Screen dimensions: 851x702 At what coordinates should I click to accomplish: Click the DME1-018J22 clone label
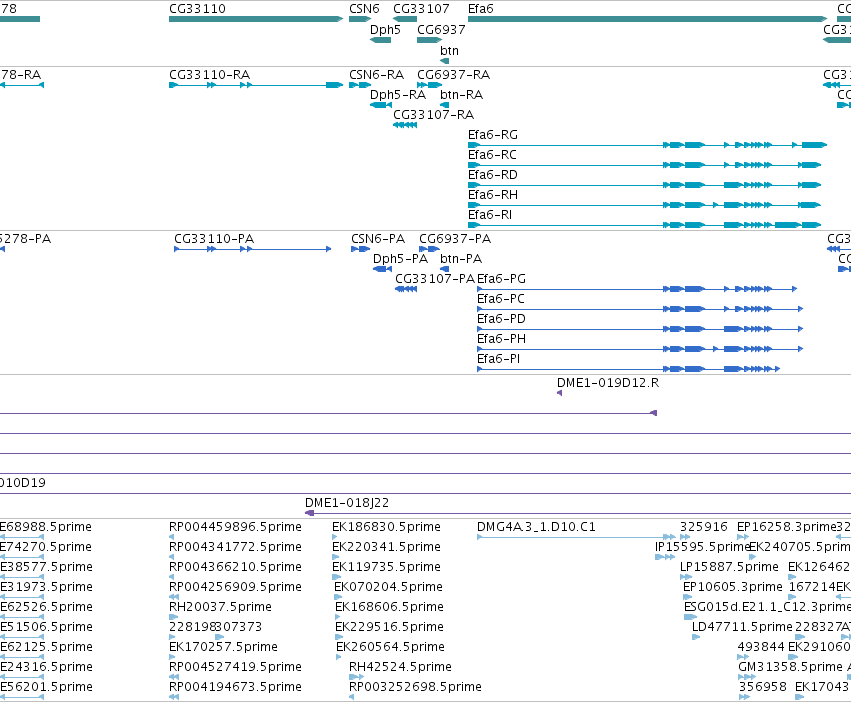347,503
